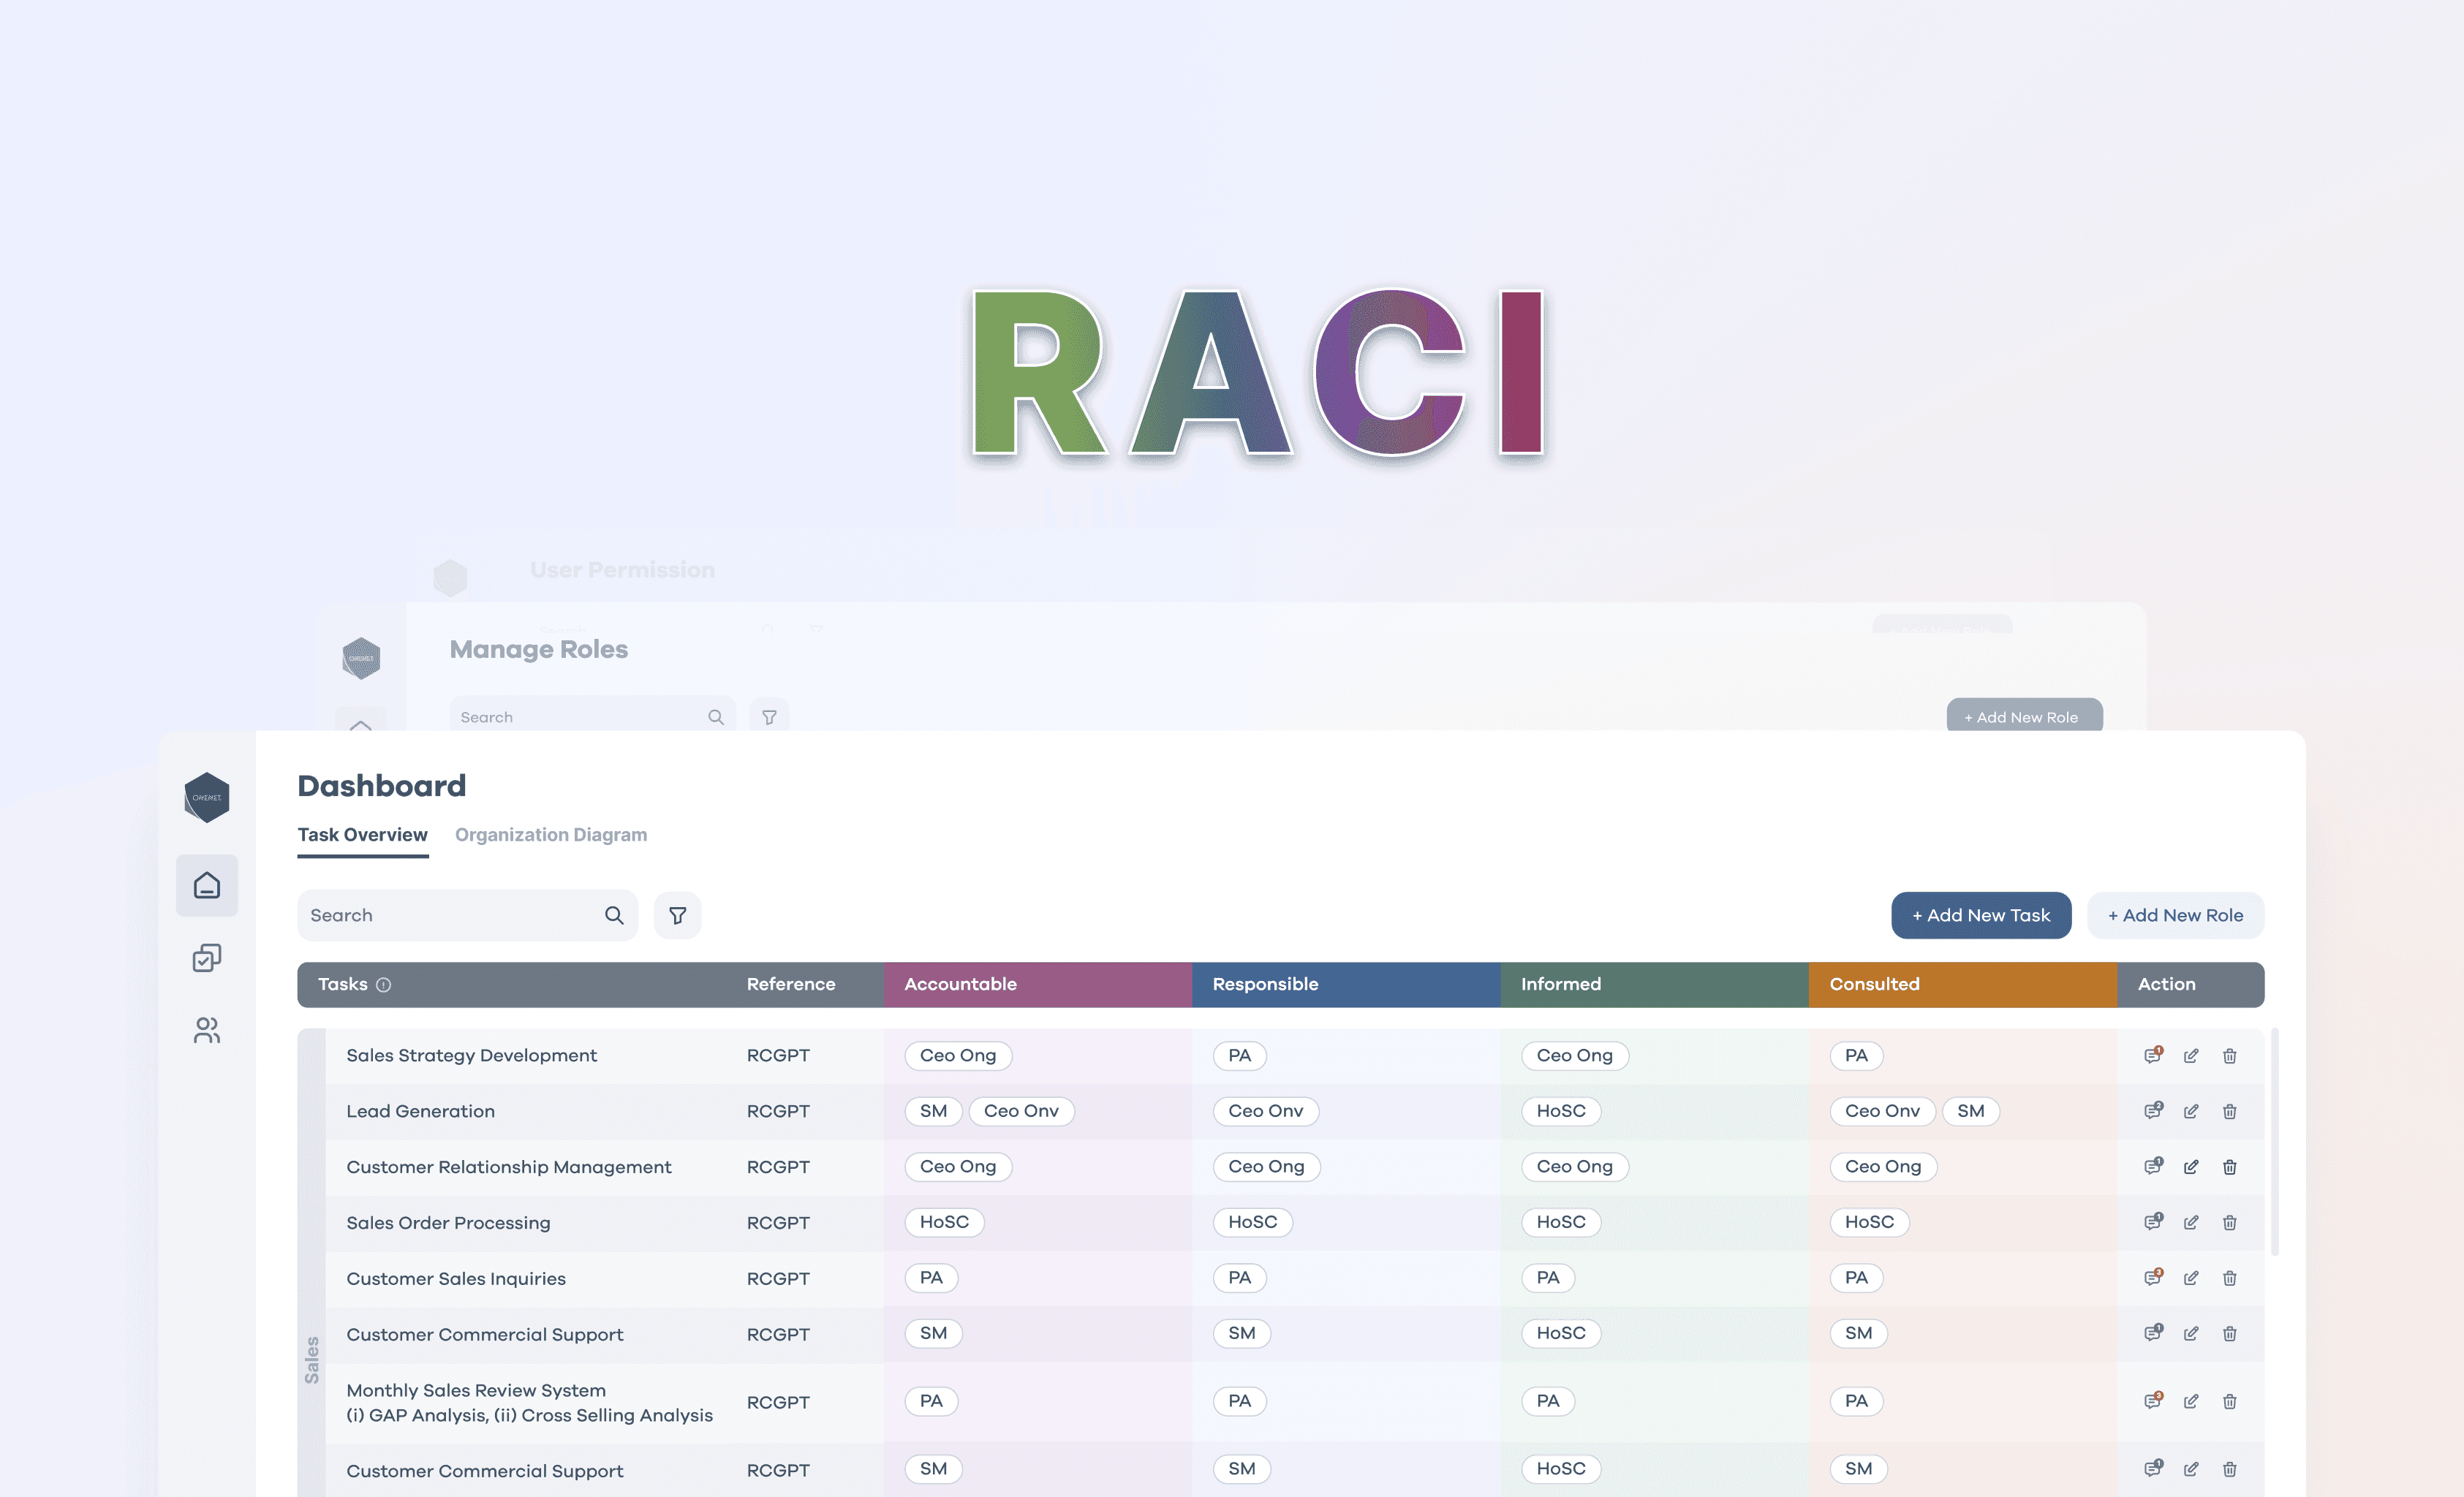The image size is (2464, 1497).
Task: Edit the Sales Order Processing row
Action: click(x=2191, y=1223)
